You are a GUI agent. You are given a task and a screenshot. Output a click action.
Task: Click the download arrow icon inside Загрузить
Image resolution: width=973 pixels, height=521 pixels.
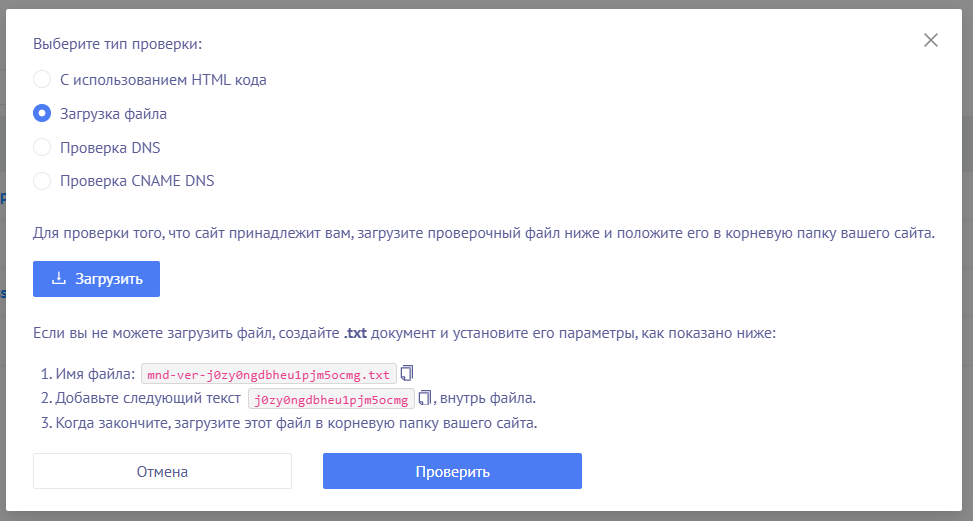click(x=59, y=279)
